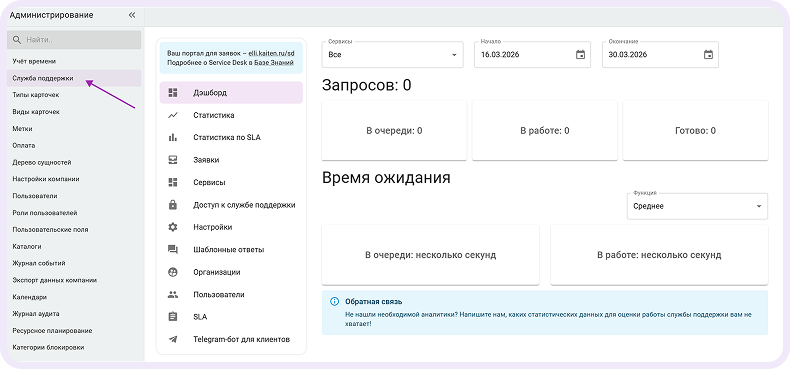Image resolution: width=790 pixels, height=369 pixels.
Task: Open Дерево сущностей in sidebar
Action: pyautogui.click(x=74, y=162)
